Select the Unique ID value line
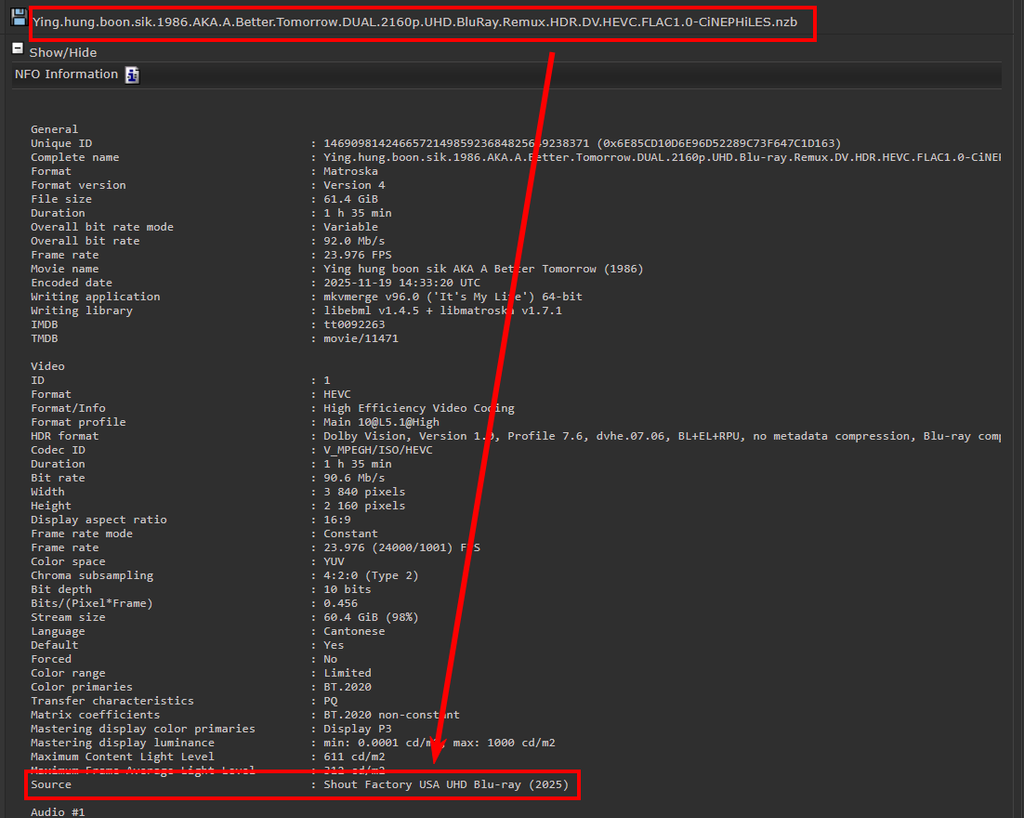1024x818 pixels. click(582, 144)
